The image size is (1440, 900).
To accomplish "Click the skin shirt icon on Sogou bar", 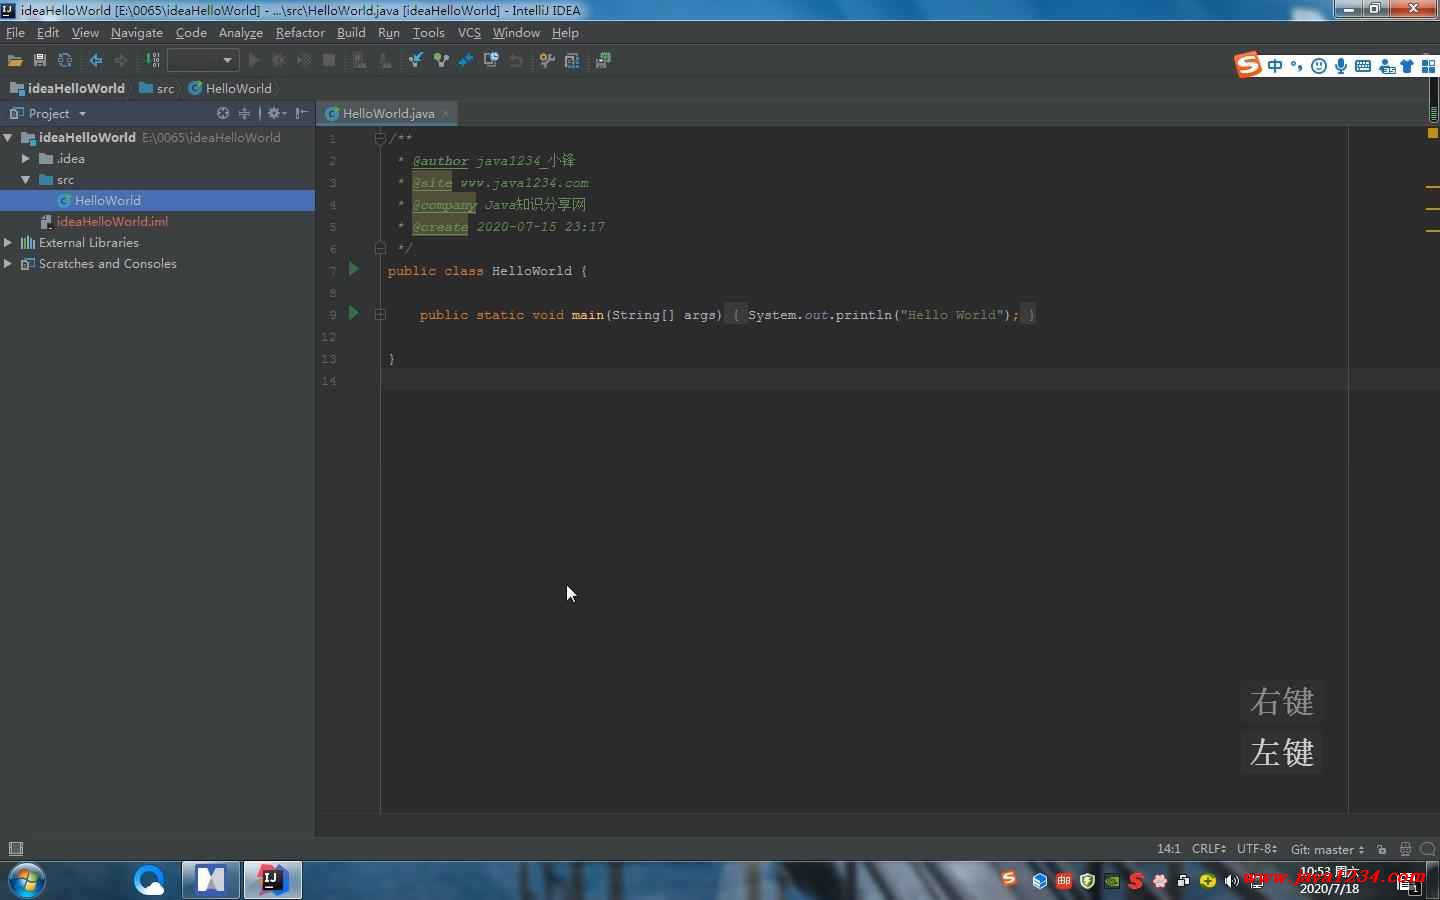I will click(1407, 66).
